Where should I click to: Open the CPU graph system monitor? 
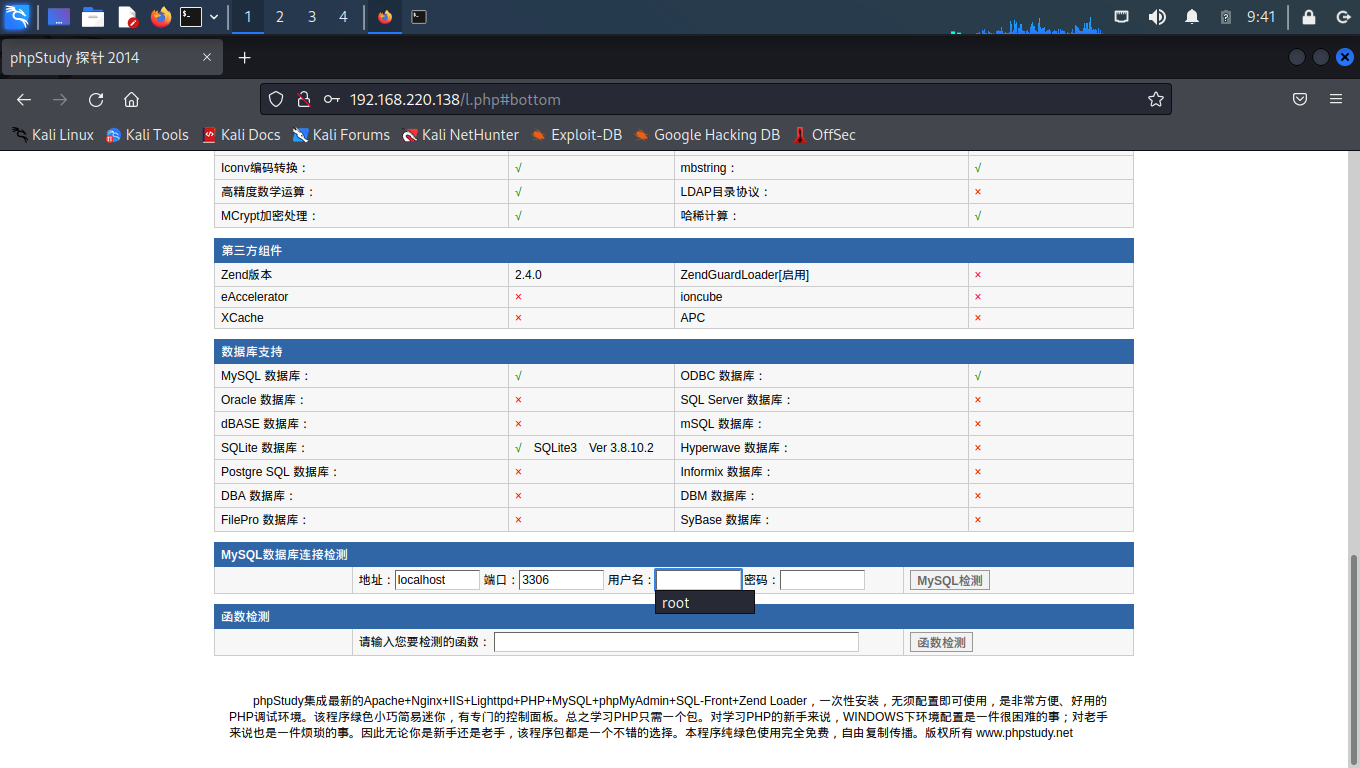(1026, 18)
